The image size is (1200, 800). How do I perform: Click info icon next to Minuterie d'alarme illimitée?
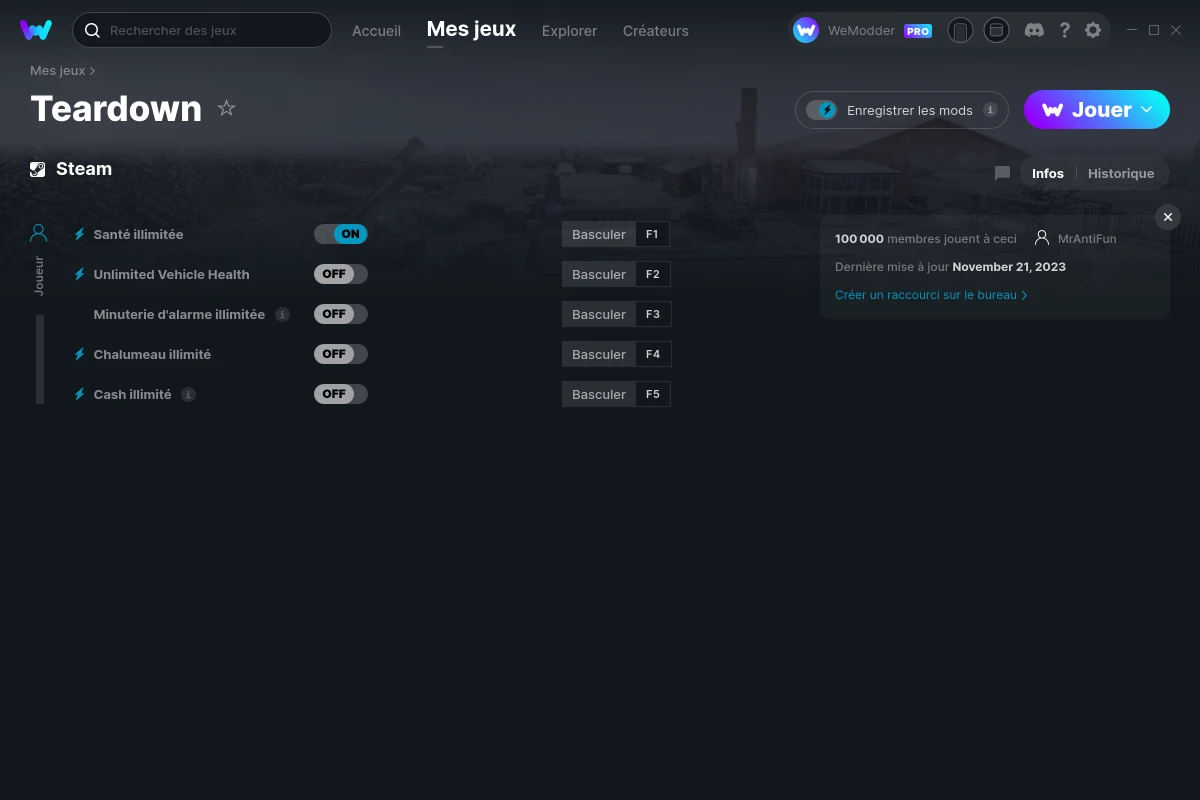click(x=282, y=314)
